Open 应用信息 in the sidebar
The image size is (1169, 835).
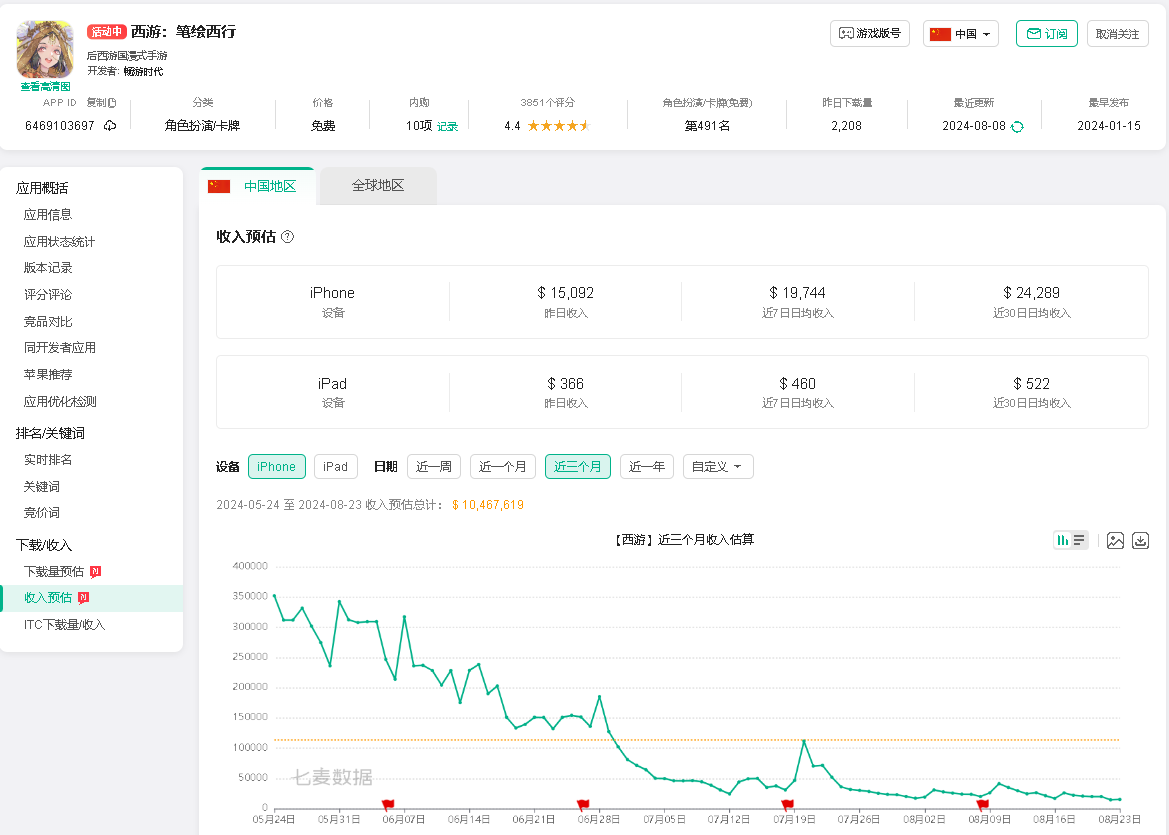click(48, 215)
